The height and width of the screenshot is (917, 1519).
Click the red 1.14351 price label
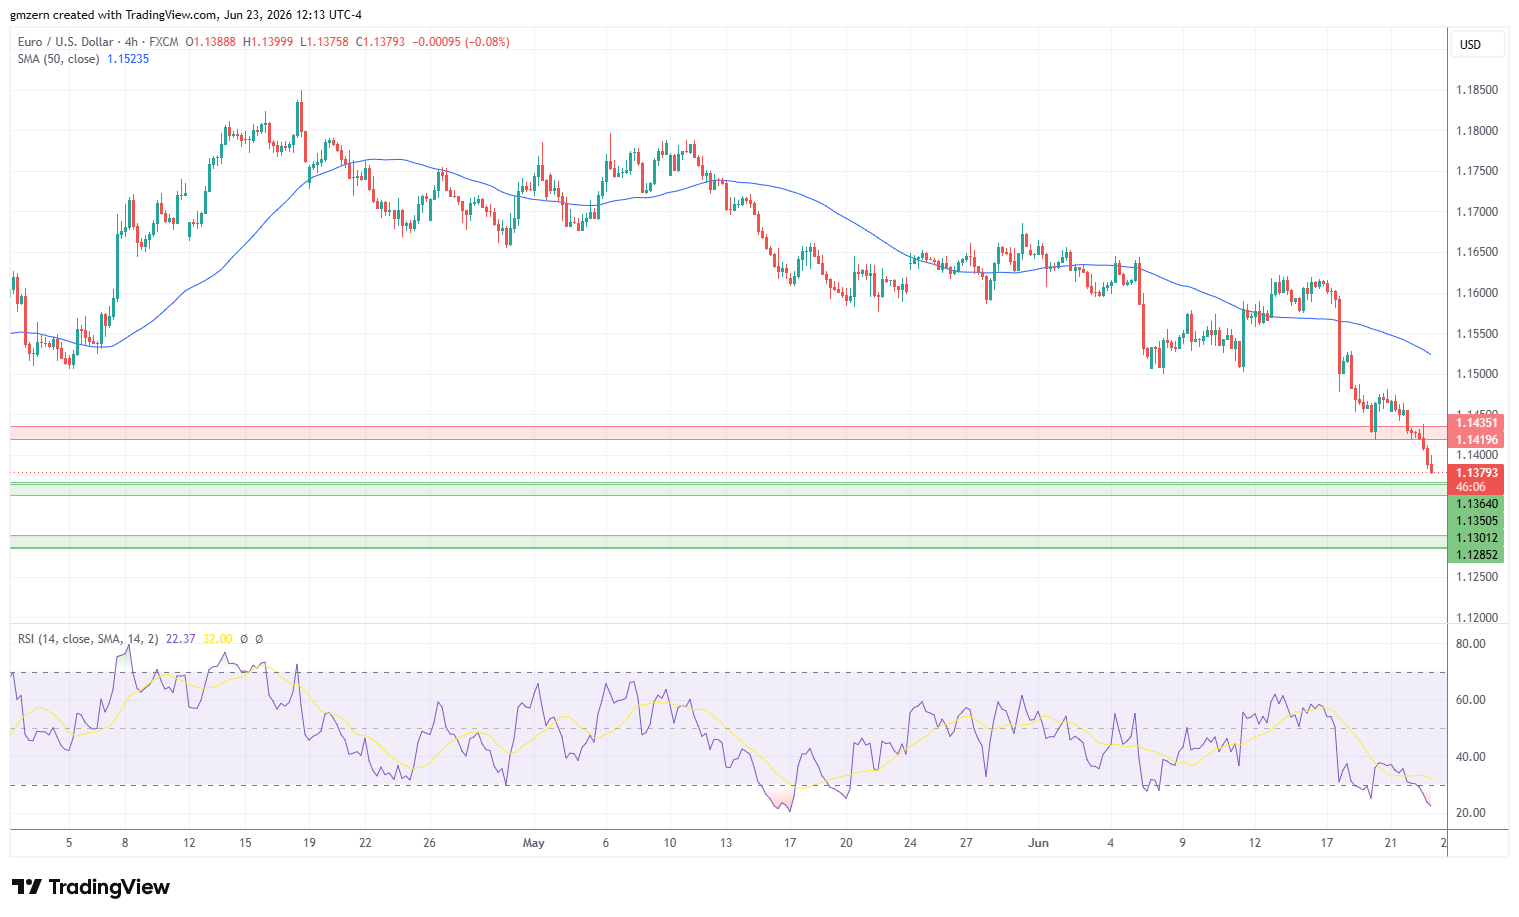(x=1477, y=423)
